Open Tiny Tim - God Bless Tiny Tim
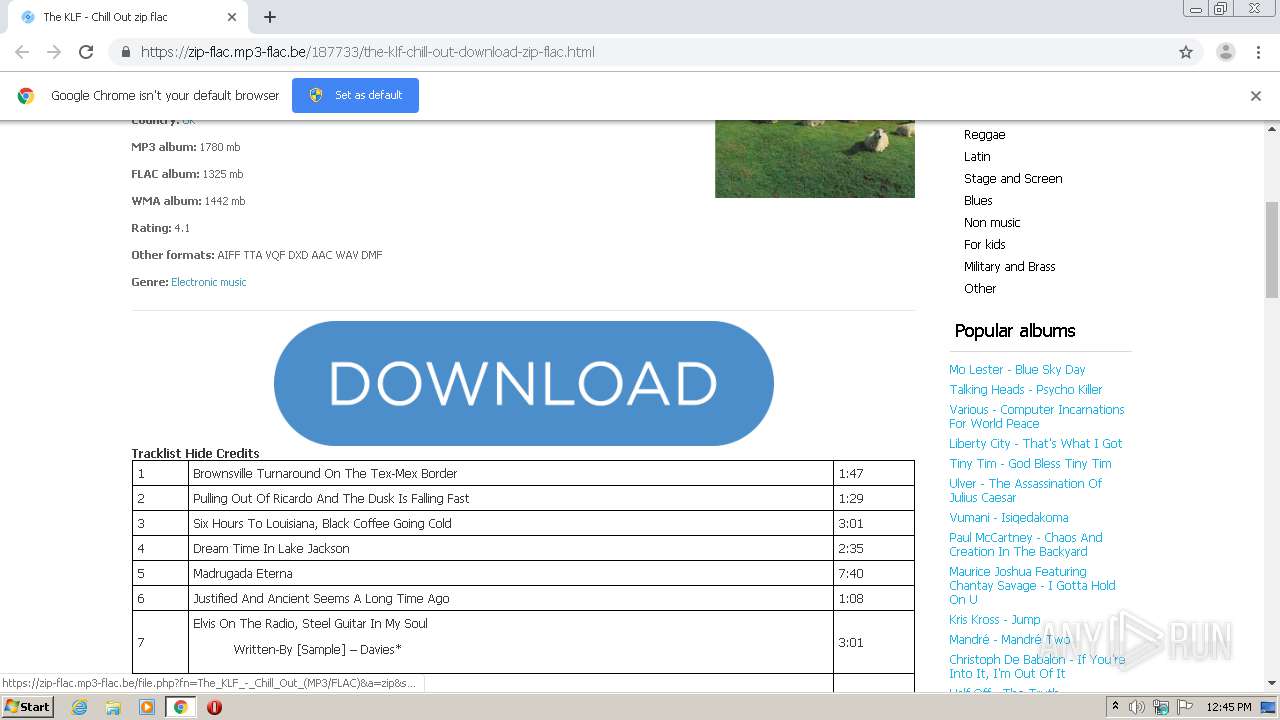Viewport: 1280px width, 720px height. 1030,463
